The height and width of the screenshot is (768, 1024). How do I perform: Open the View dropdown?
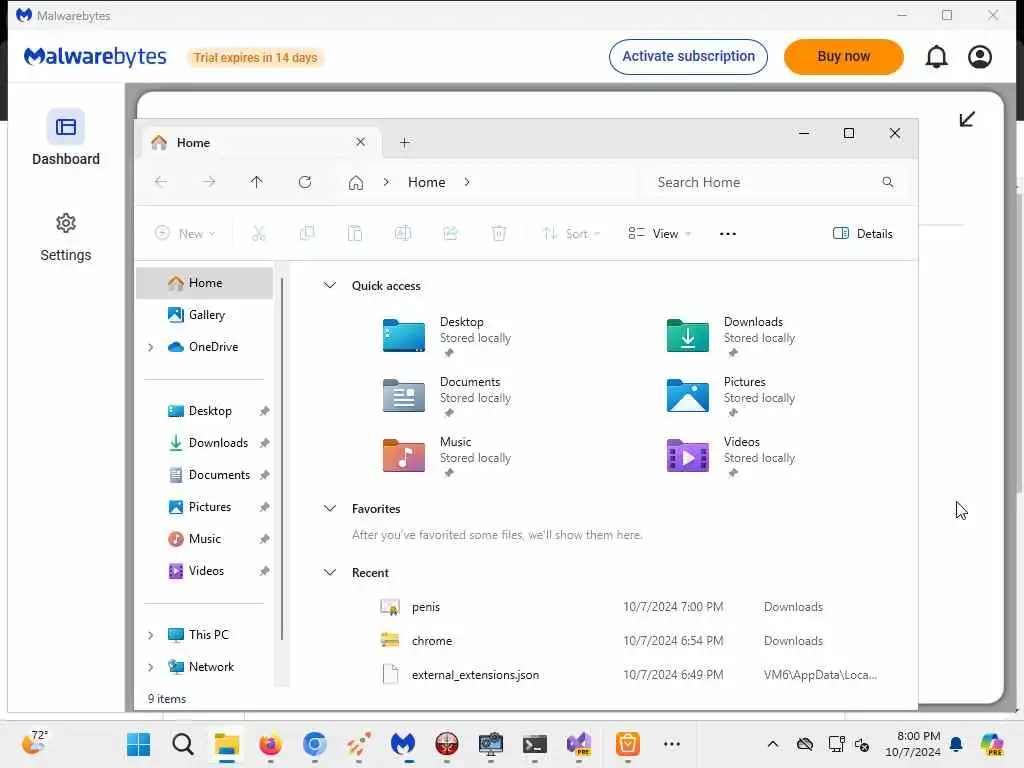tap(660, 234)
